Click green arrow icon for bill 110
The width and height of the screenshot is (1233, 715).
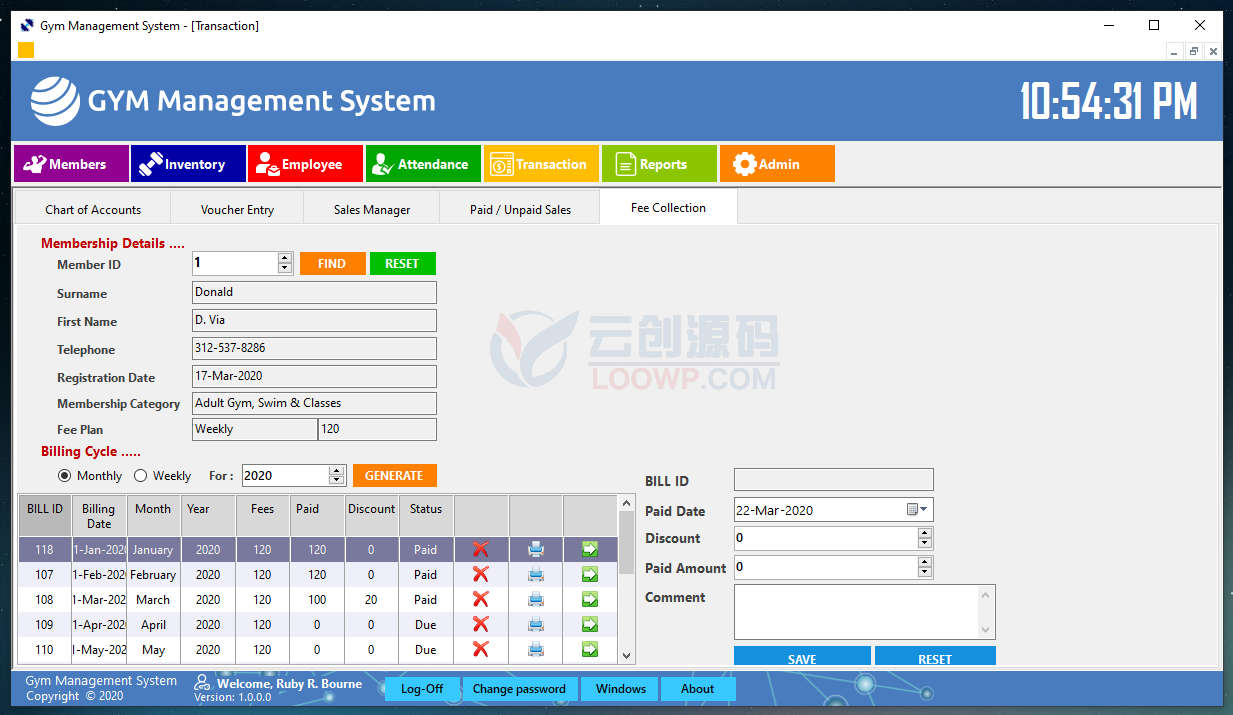(x=590, y=649)
